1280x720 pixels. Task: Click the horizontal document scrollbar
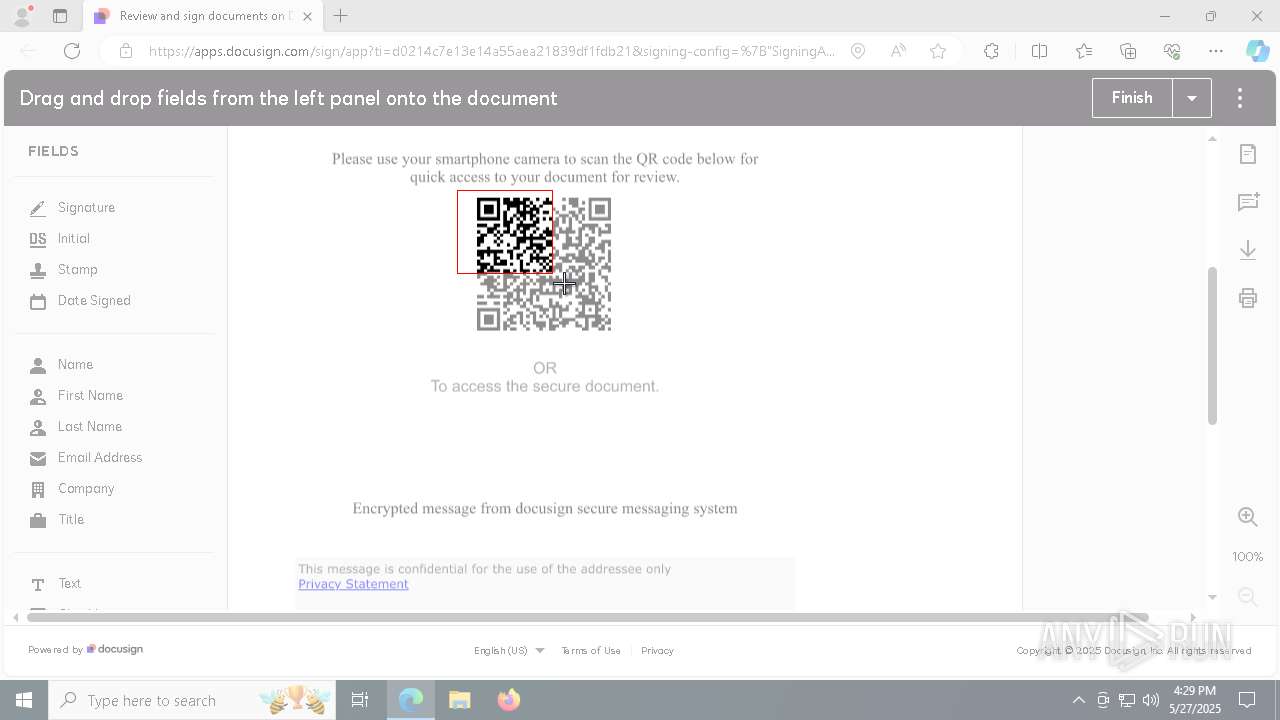coord(587,618)
